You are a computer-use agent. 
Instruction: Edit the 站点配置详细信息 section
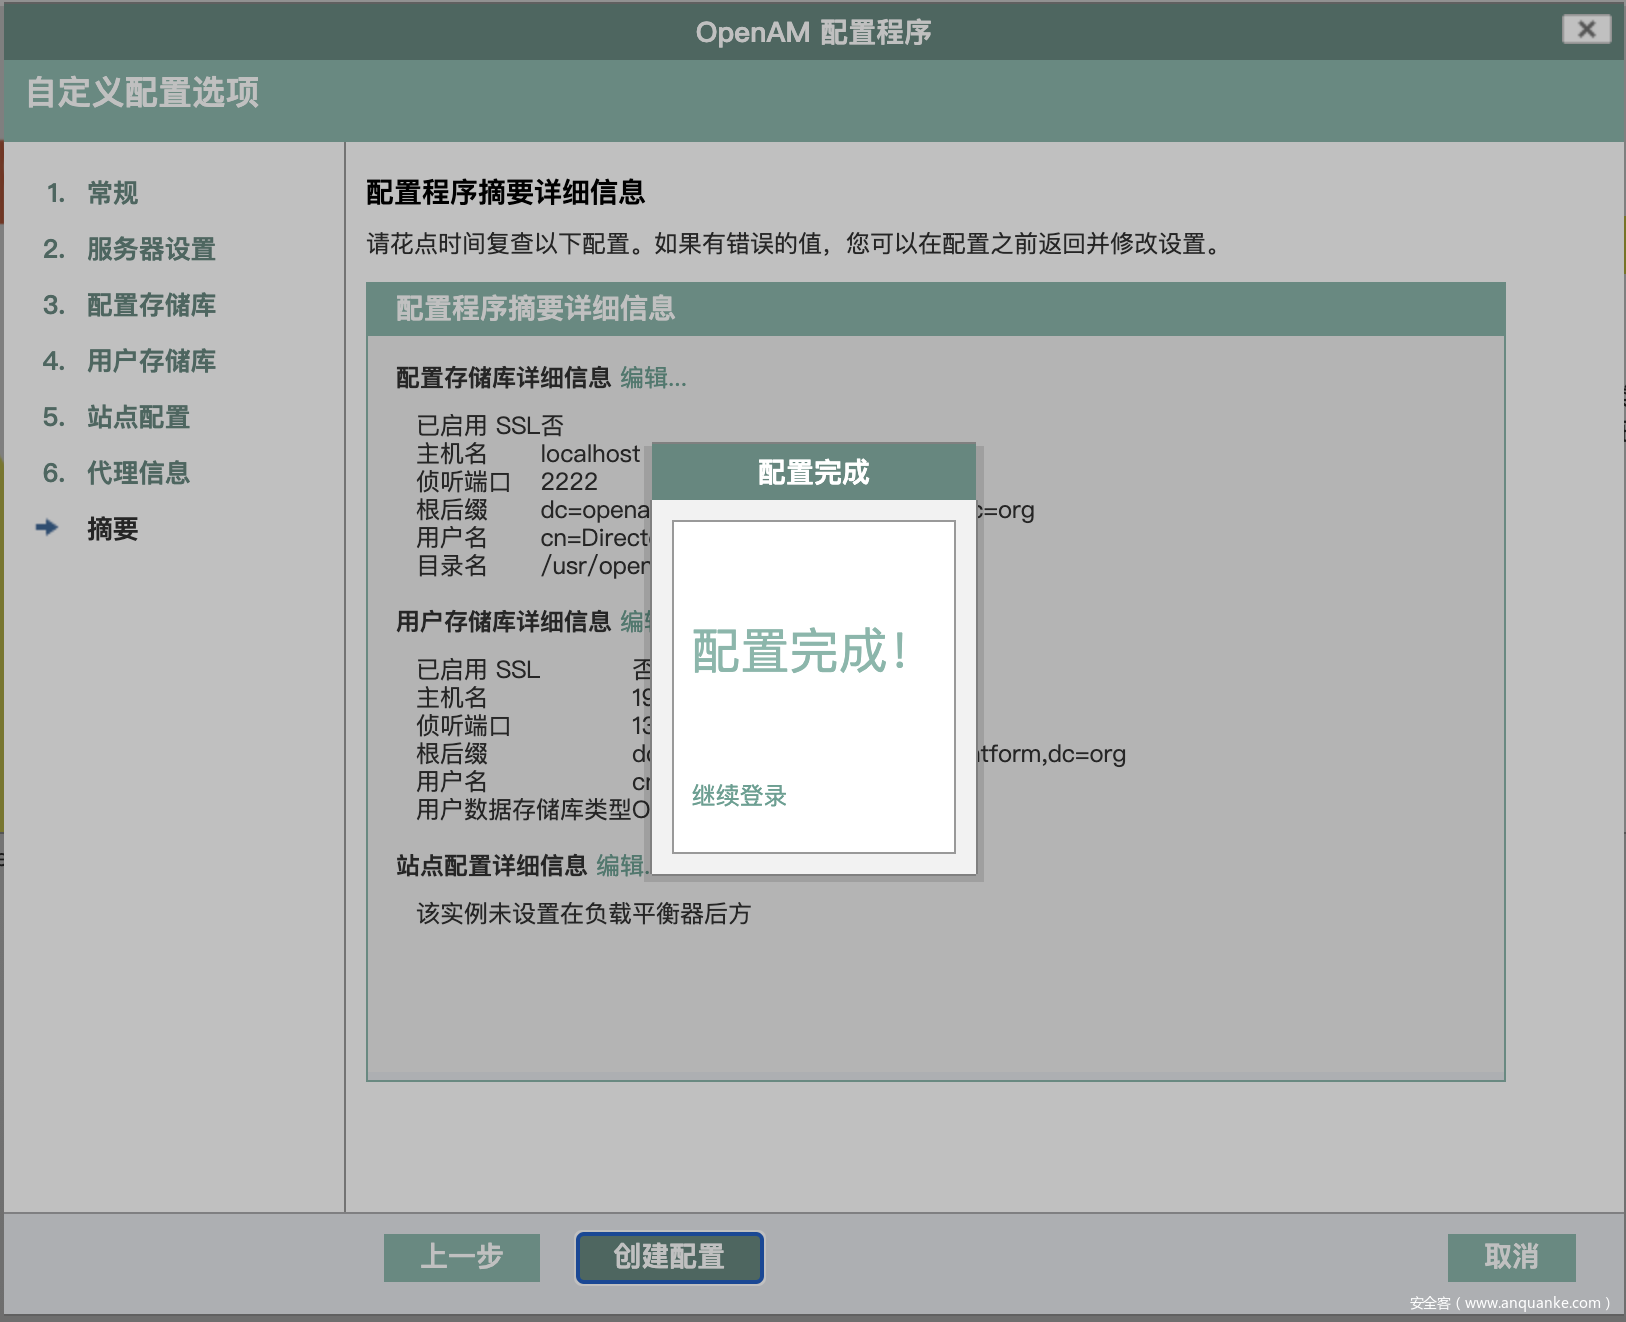621,866
